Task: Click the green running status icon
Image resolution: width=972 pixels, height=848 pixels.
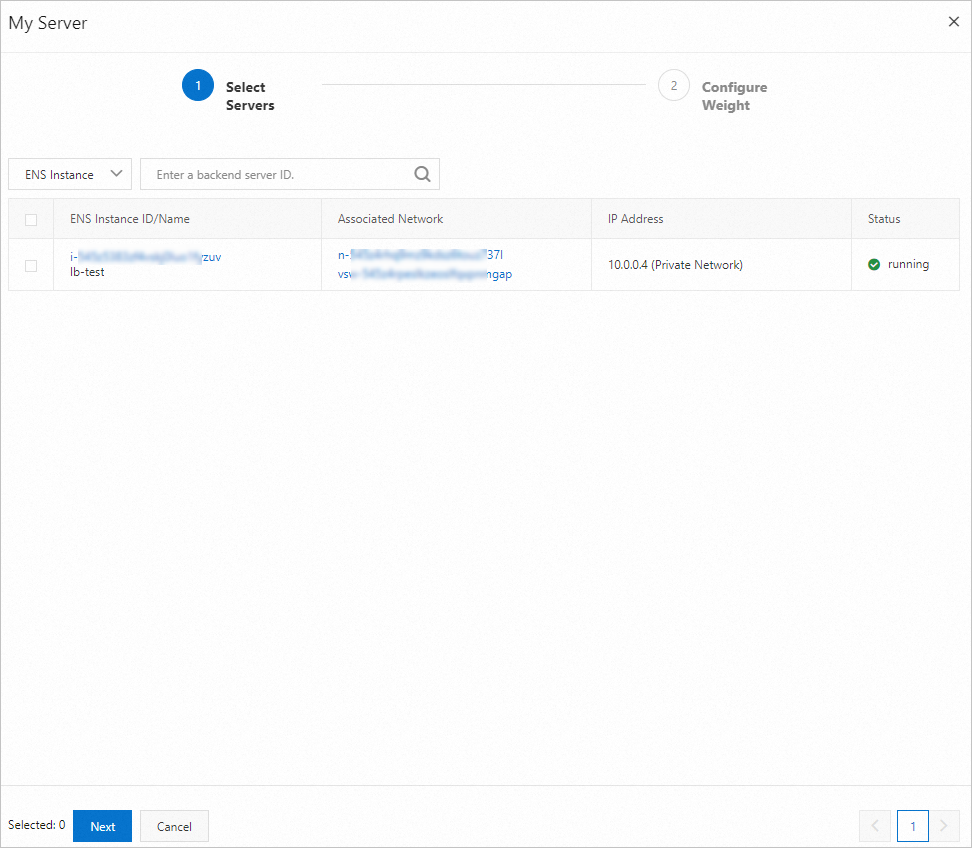Action: pos(874,265)
